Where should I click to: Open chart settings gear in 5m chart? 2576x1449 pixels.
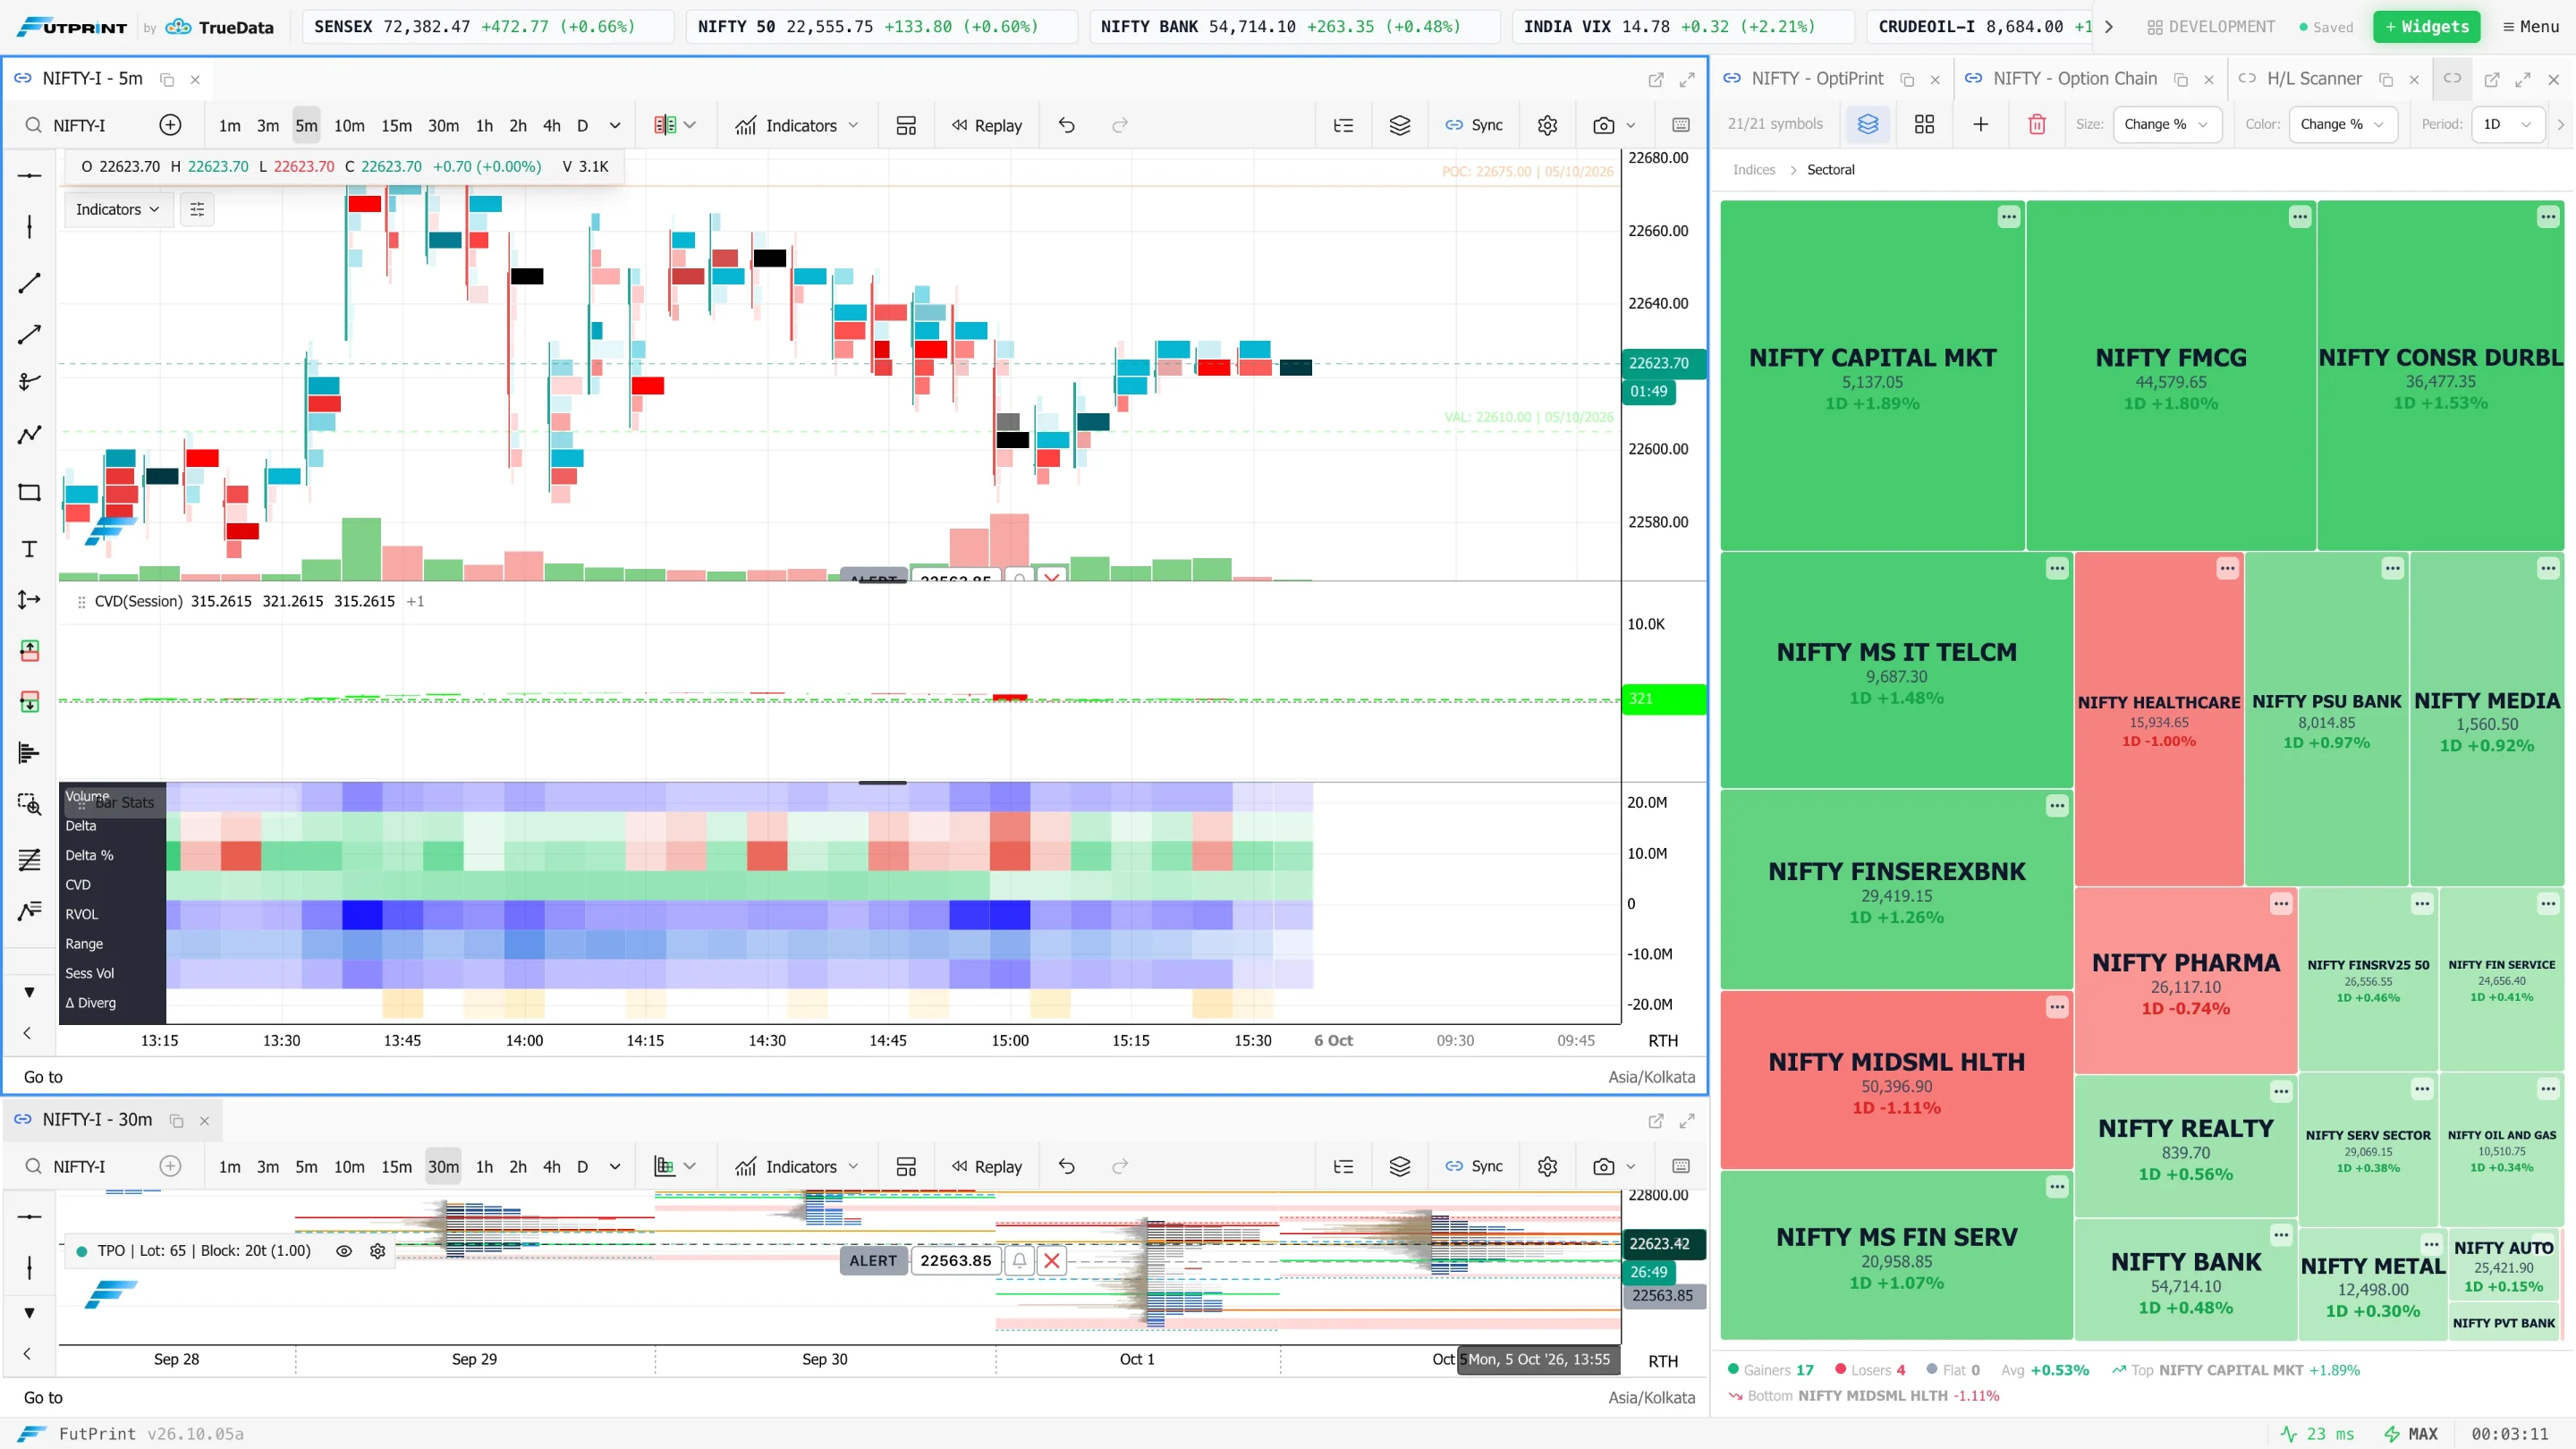[x=1547, y=125]
